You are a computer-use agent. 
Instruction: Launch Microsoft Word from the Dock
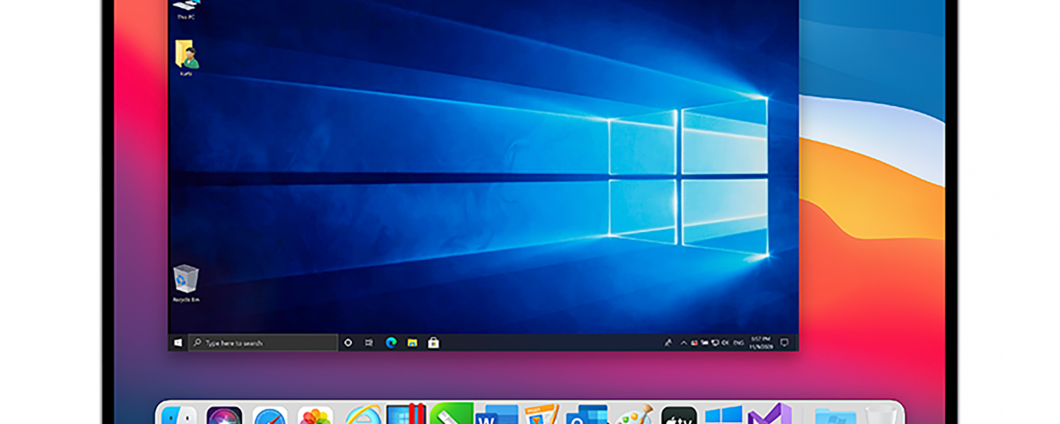point(497,417)
